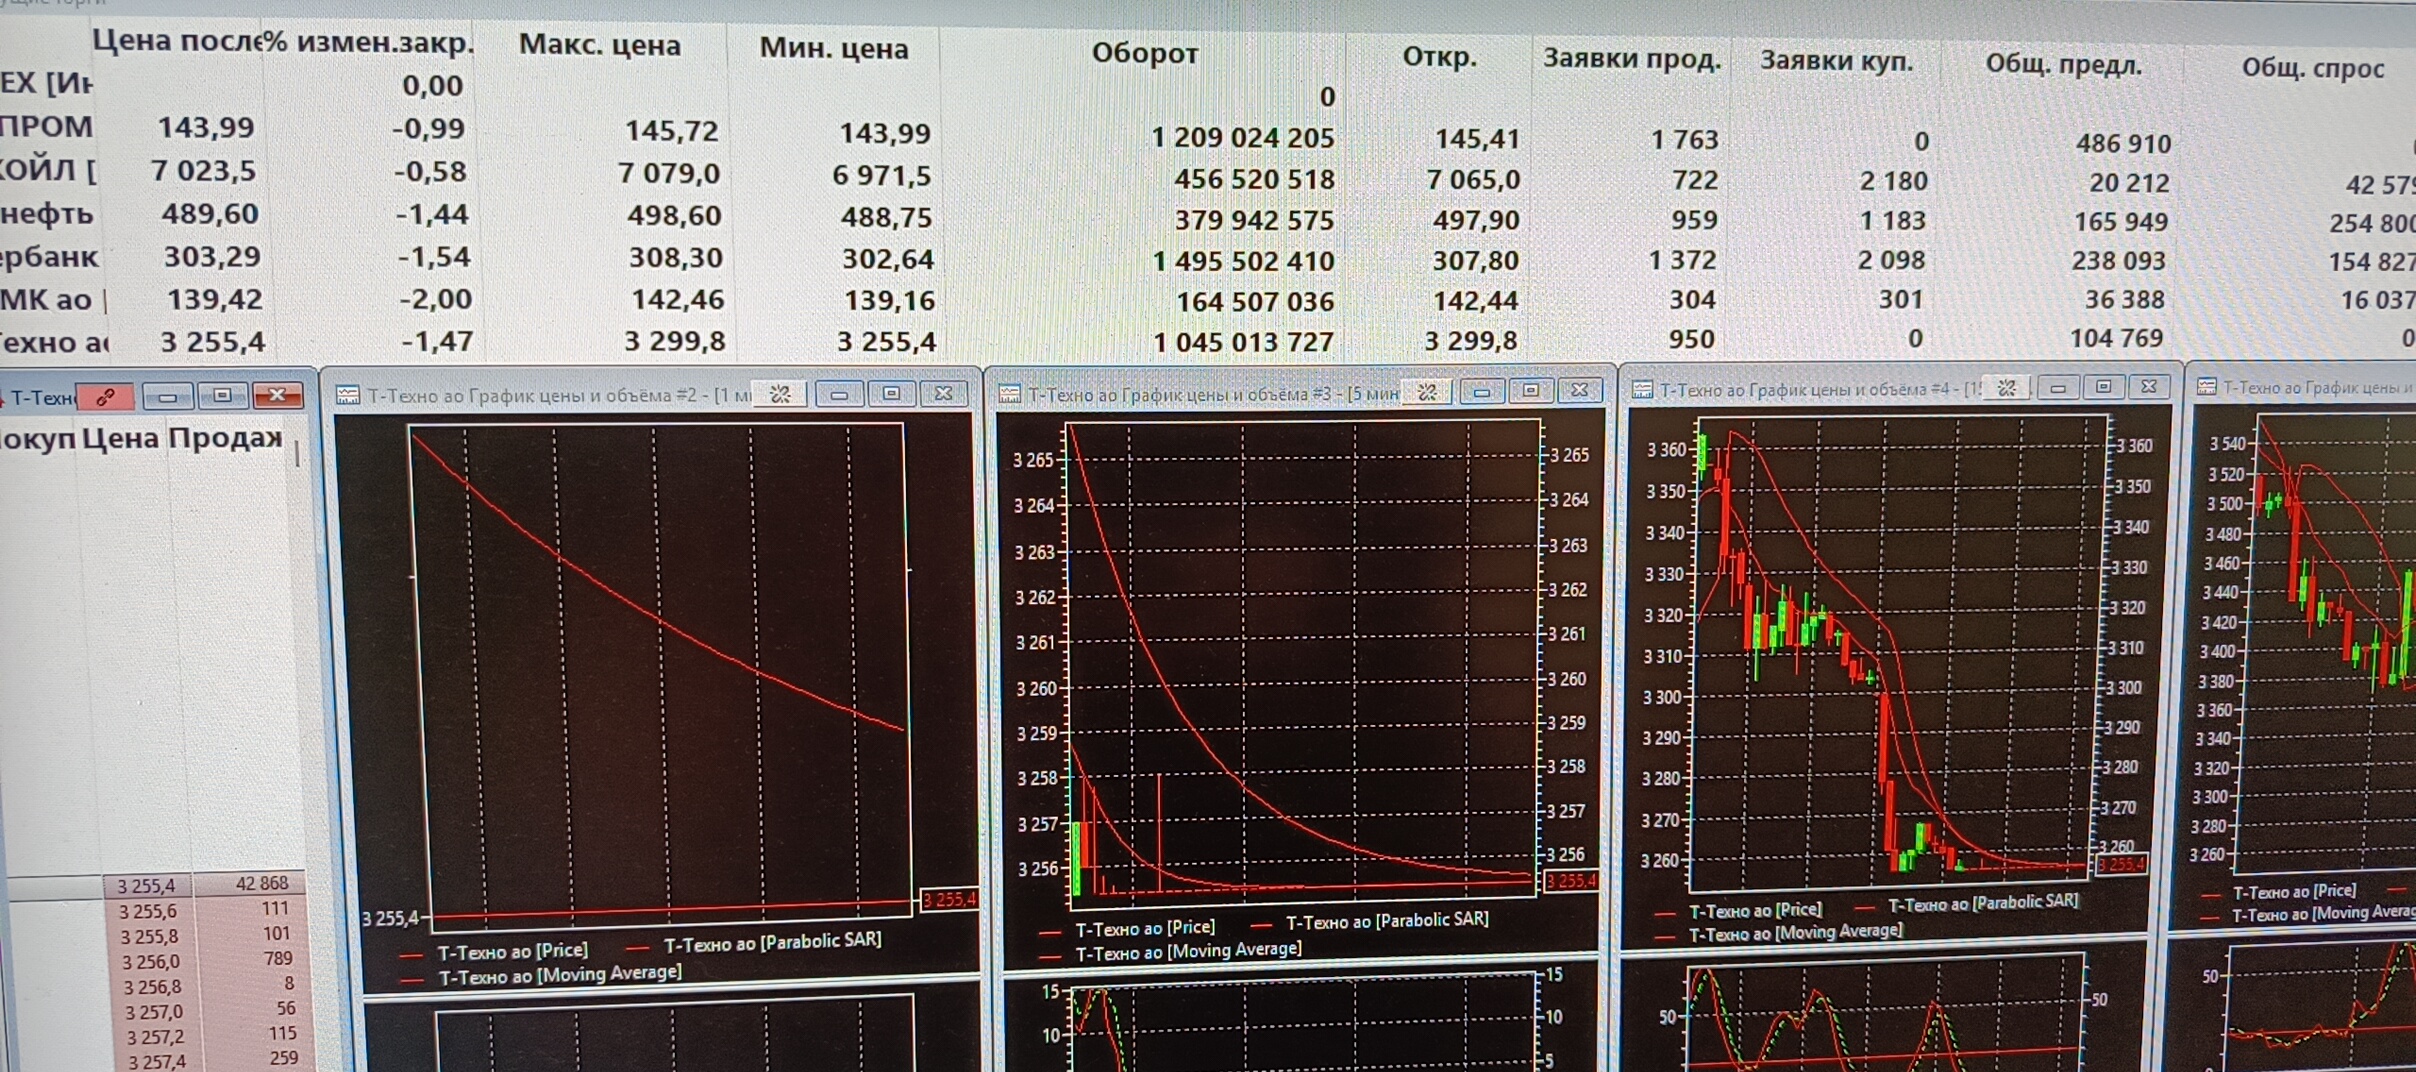Click the "Т-Техно ао [Price]" legend entry in chart #4
This screenshot has width=2416, height=1072.
[1755, 910]
